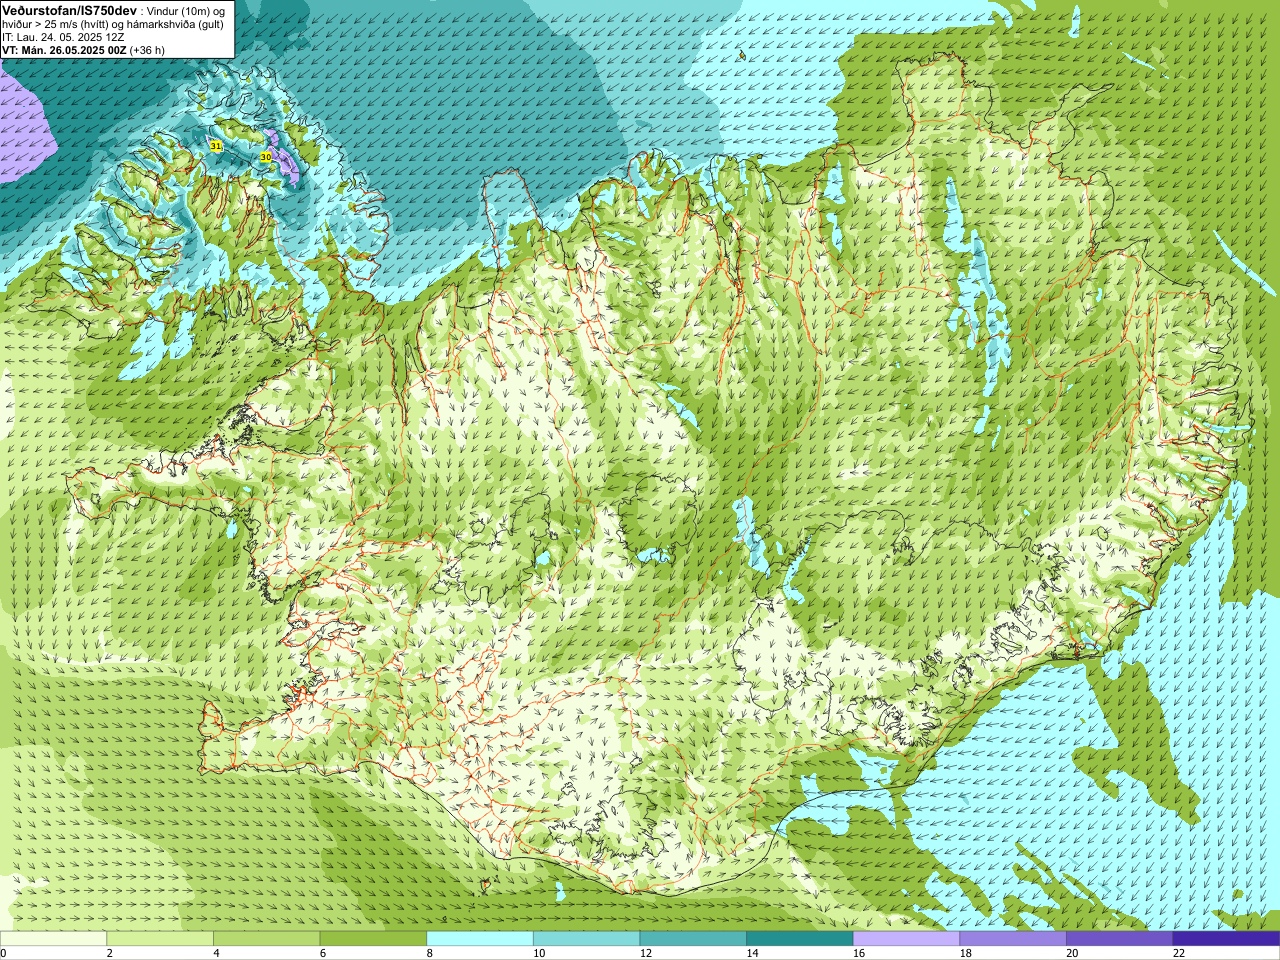Click the legend scale label '6'
Viewport: 1280px width, 960px height.
pos(322,953)
